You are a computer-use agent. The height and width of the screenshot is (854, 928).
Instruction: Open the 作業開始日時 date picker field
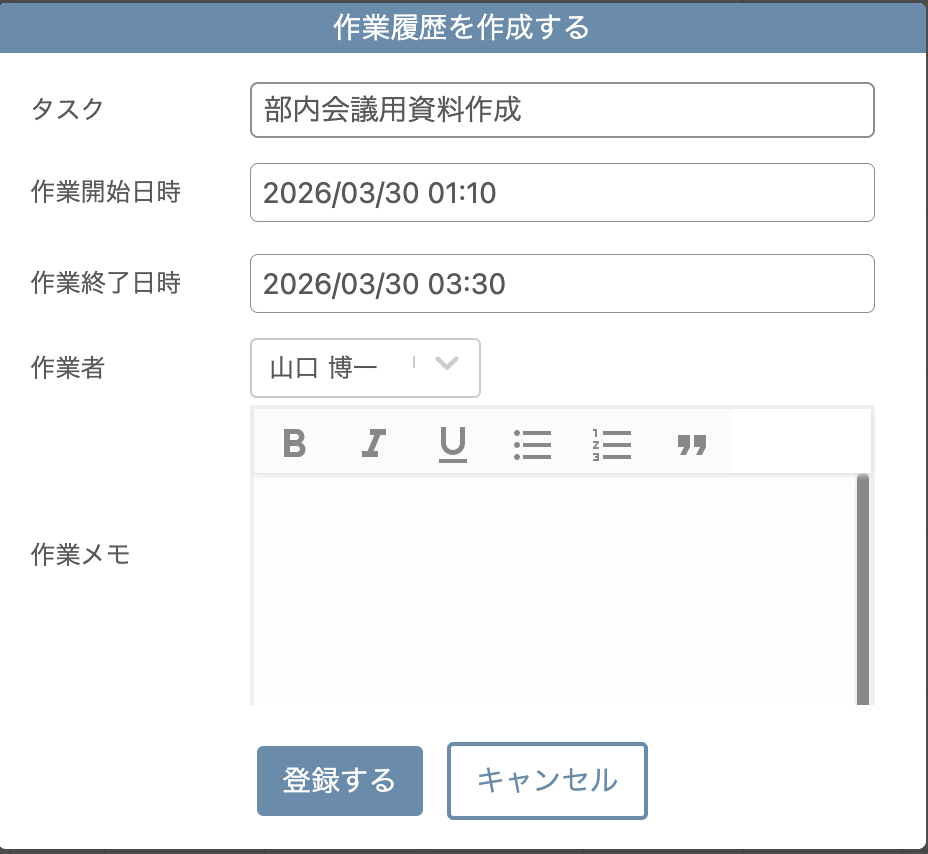(x=562, y=192)
